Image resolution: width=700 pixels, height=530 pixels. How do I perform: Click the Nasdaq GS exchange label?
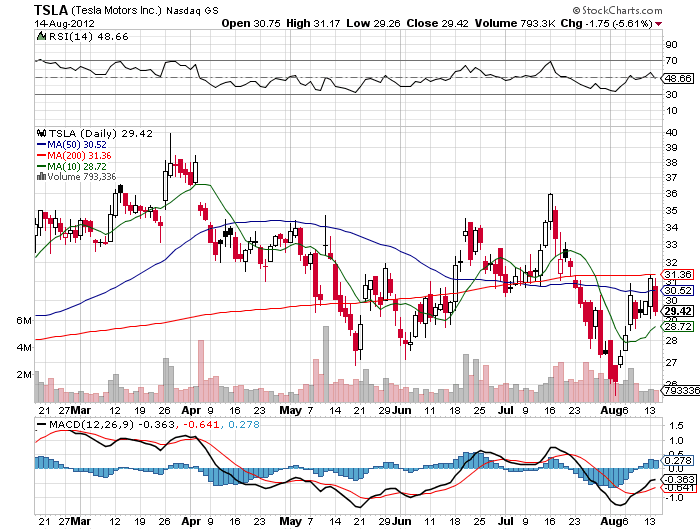coord(192,11)
